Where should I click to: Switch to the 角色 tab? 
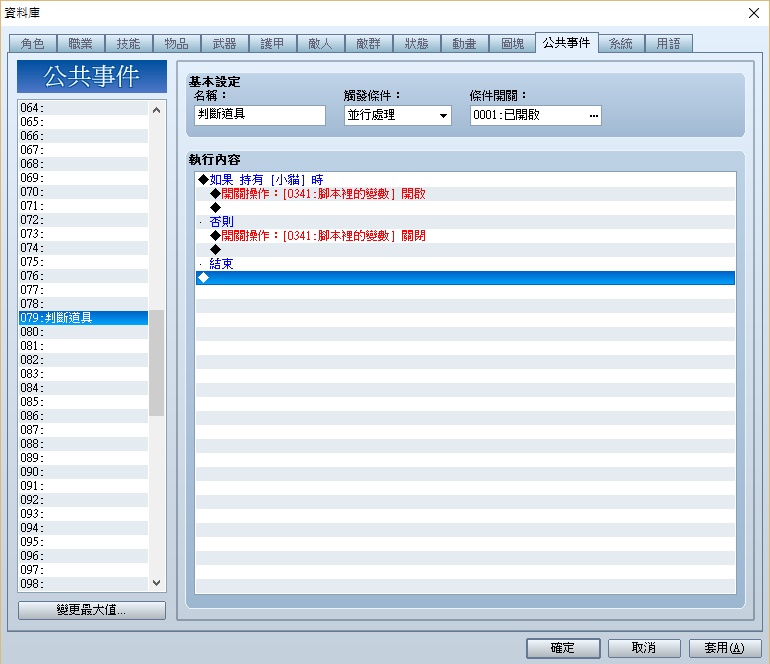point(33,43)
